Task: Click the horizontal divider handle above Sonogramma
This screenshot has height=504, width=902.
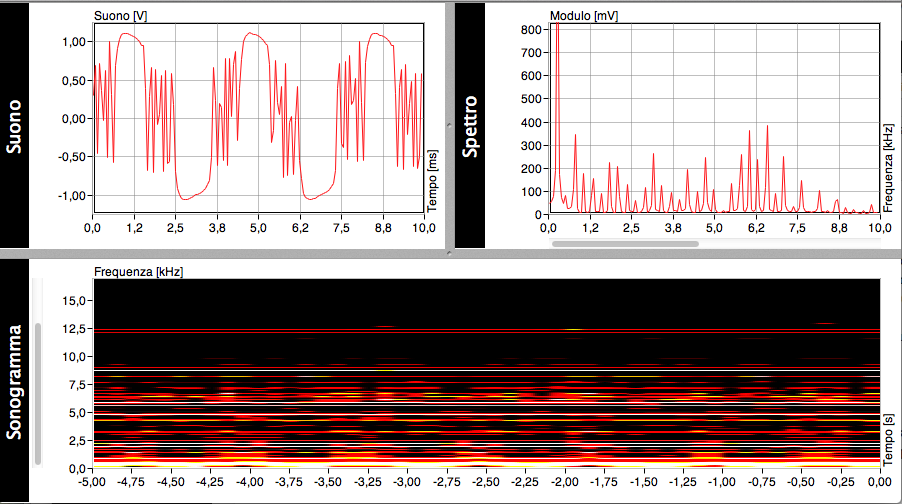Action: [449, 253]
